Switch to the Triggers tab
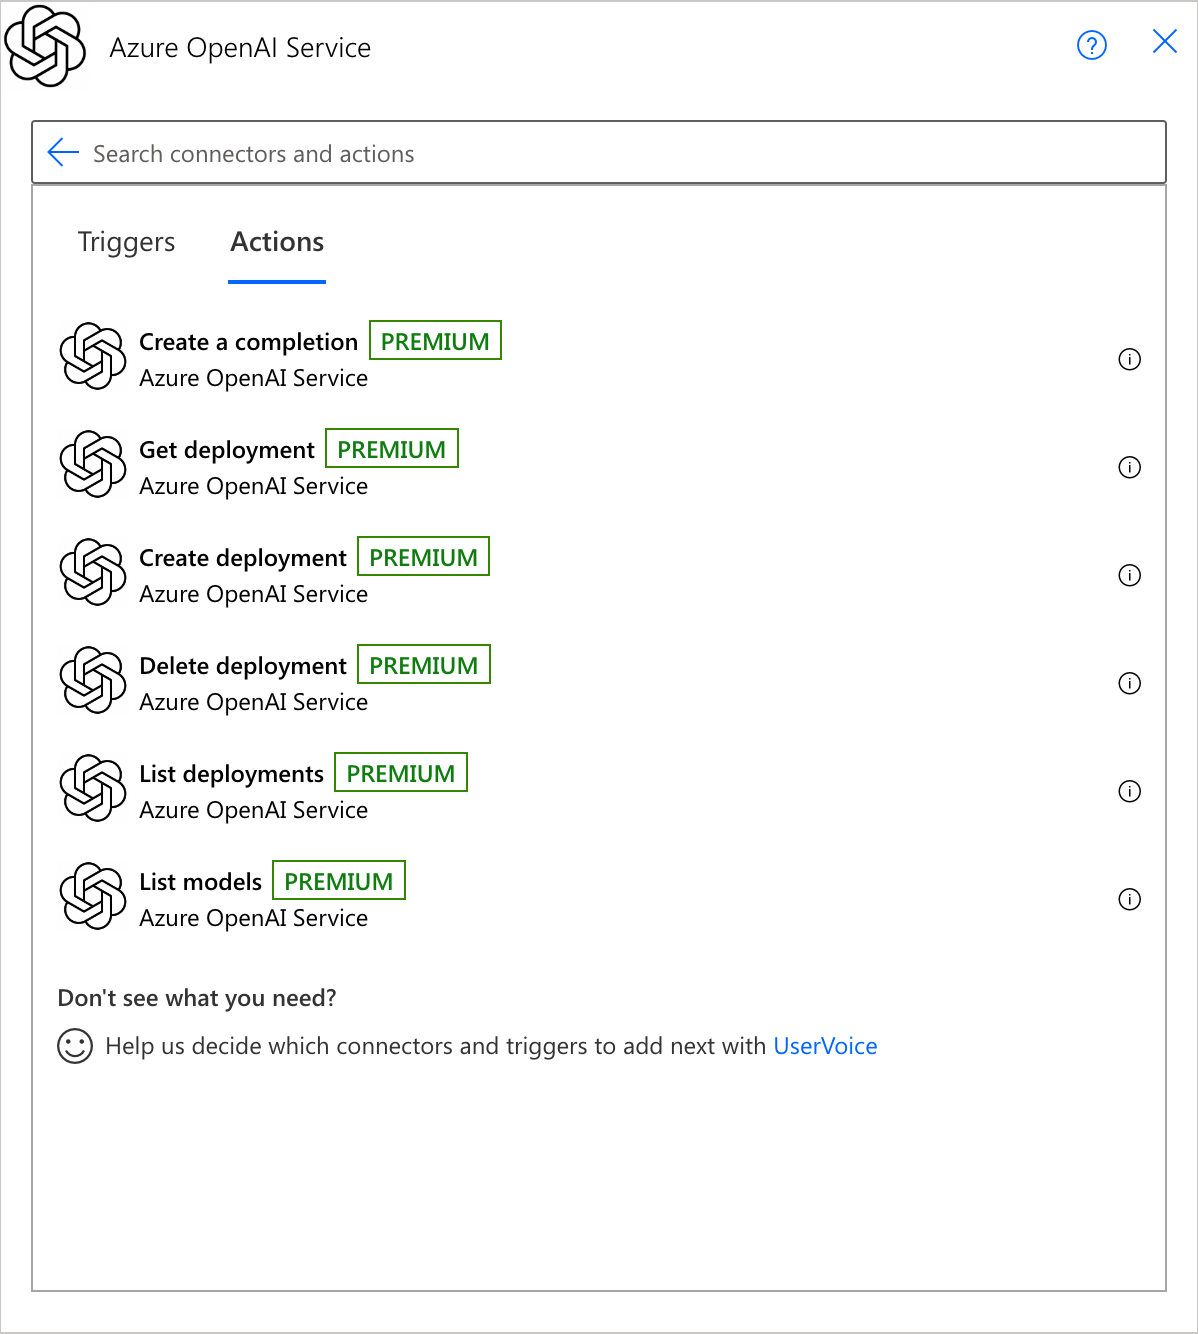Image resolution: width=1198 pixels, height=1334 pixels. click(126, 242)
